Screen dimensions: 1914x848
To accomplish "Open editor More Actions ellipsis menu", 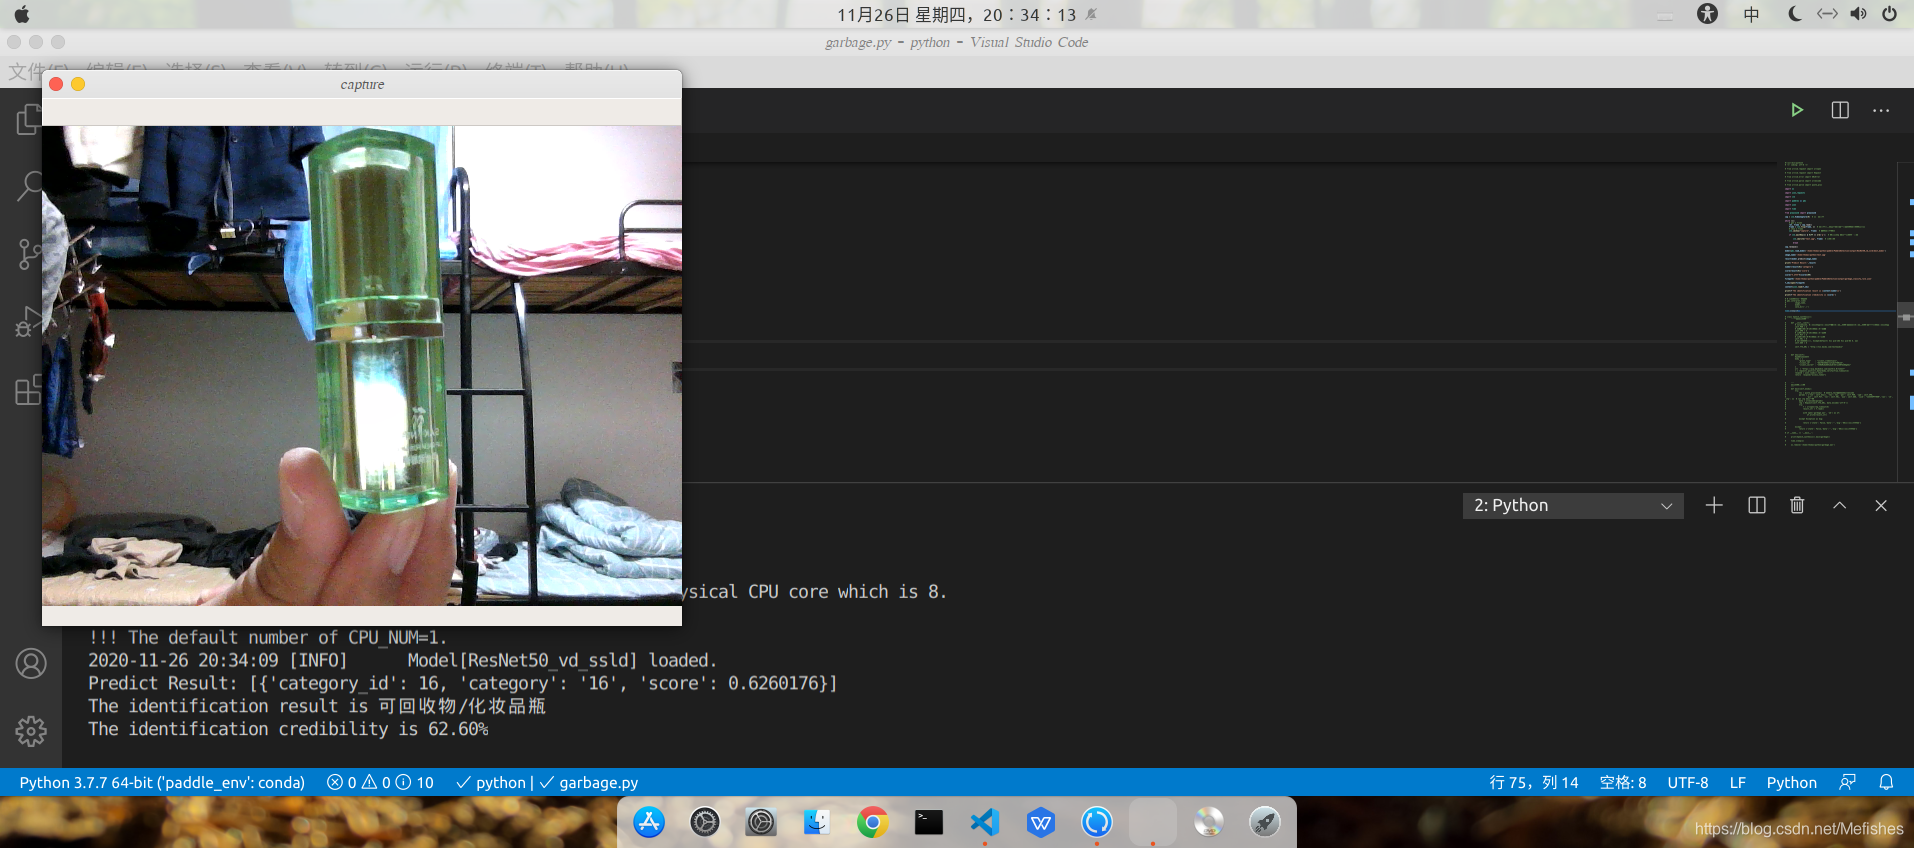I will (x=1881, y=110).
